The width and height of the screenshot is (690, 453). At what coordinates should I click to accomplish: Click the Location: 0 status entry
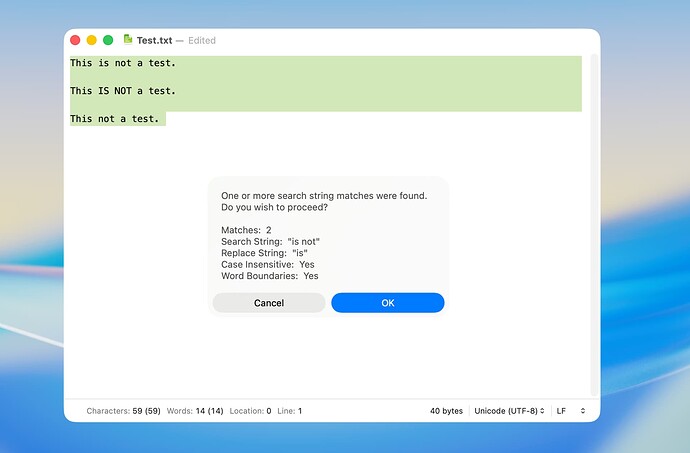pyautogui.click(x=250, y=411)
